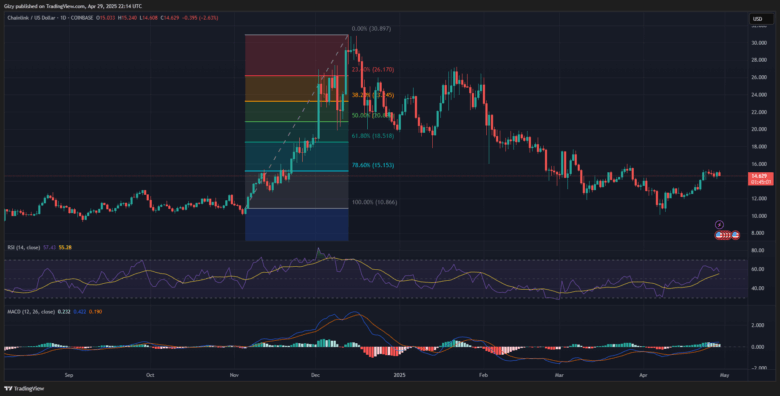
Task: Click the 30.000 price axis label
Action: pyautogui.click(x=759, y=43)
